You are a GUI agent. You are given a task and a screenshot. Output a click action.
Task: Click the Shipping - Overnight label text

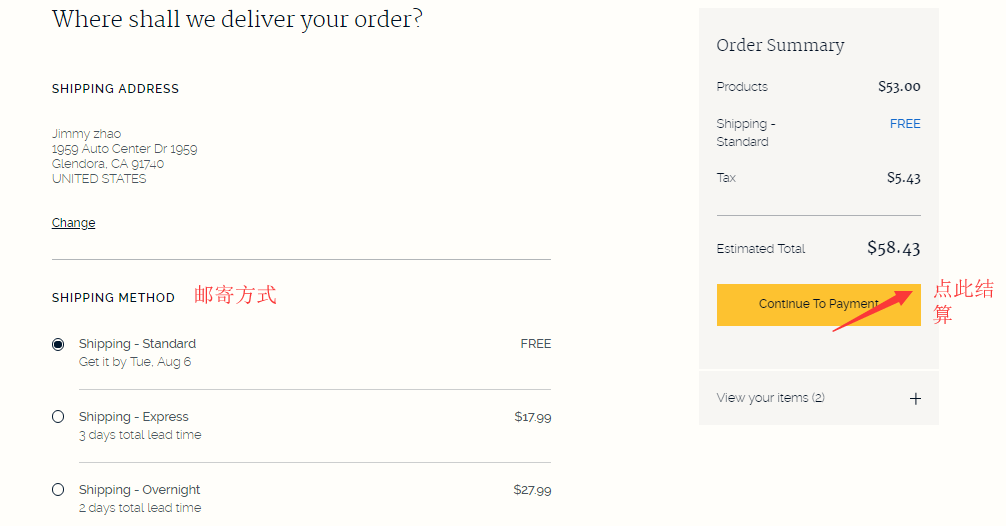coord(139,490)
